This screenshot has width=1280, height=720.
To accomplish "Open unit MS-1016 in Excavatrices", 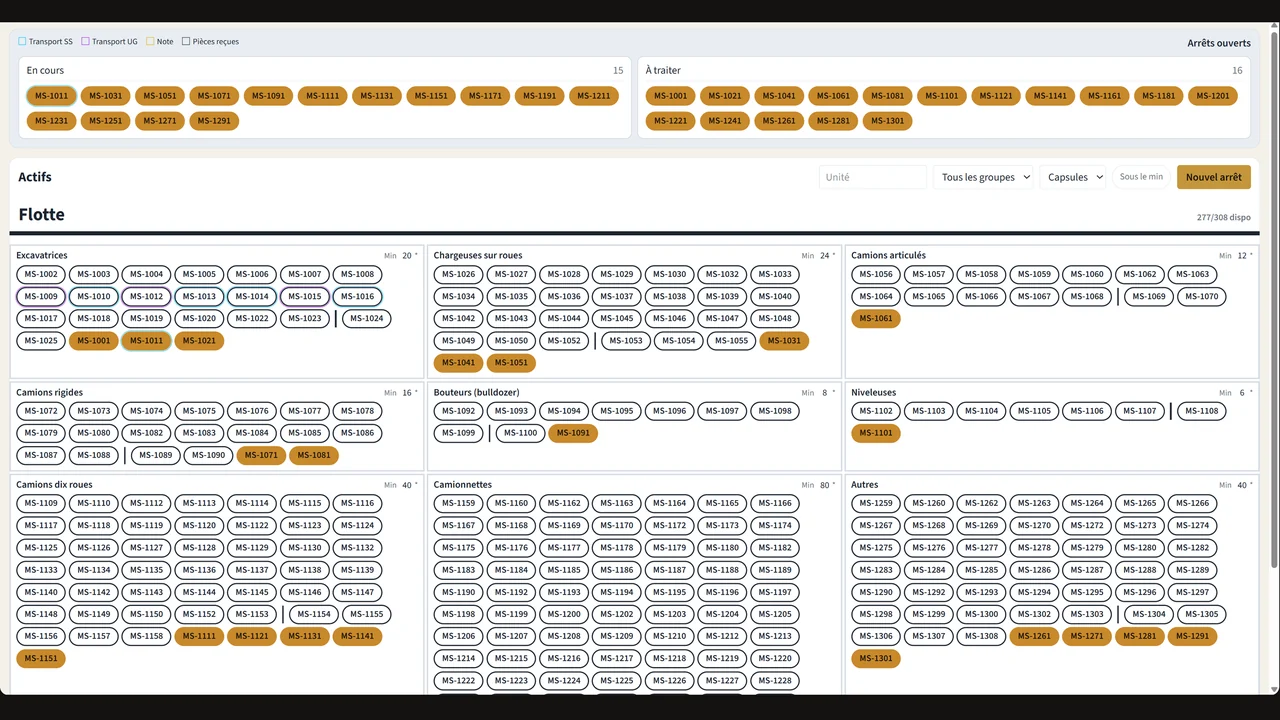I will 358,296.
